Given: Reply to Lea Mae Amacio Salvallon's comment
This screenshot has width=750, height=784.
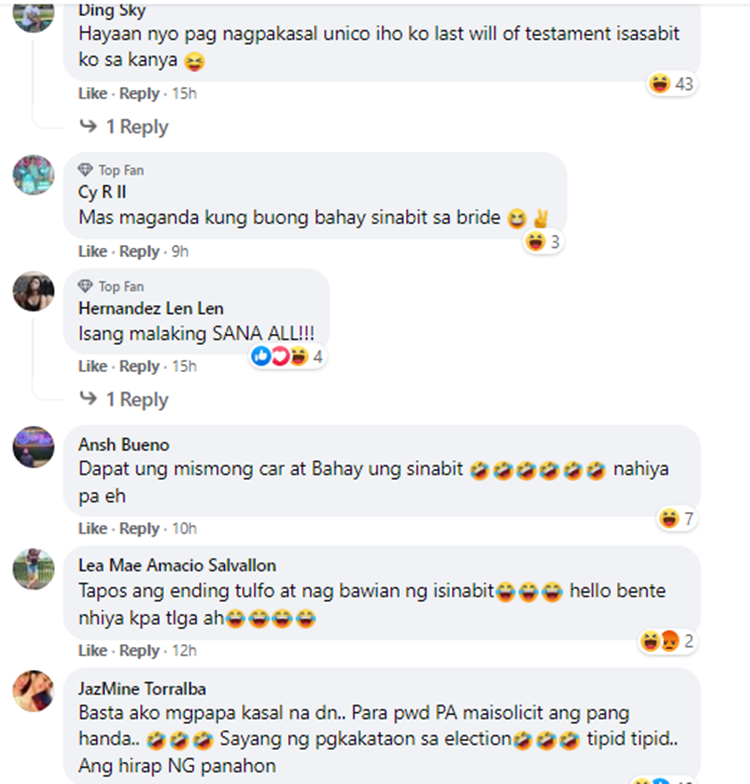Looking at the screenshot, I should coord(139,650).
